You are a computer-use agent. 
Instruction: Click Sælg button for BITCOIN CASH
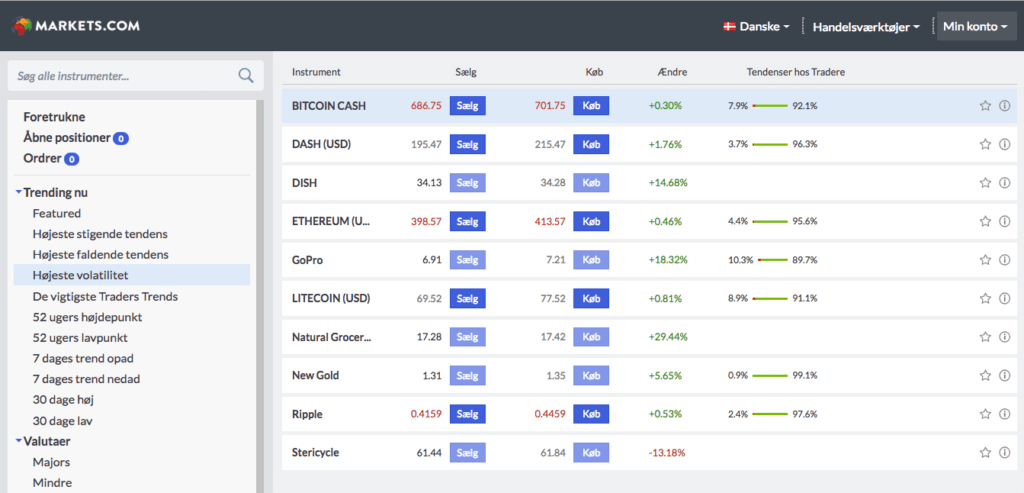(468, 106)
